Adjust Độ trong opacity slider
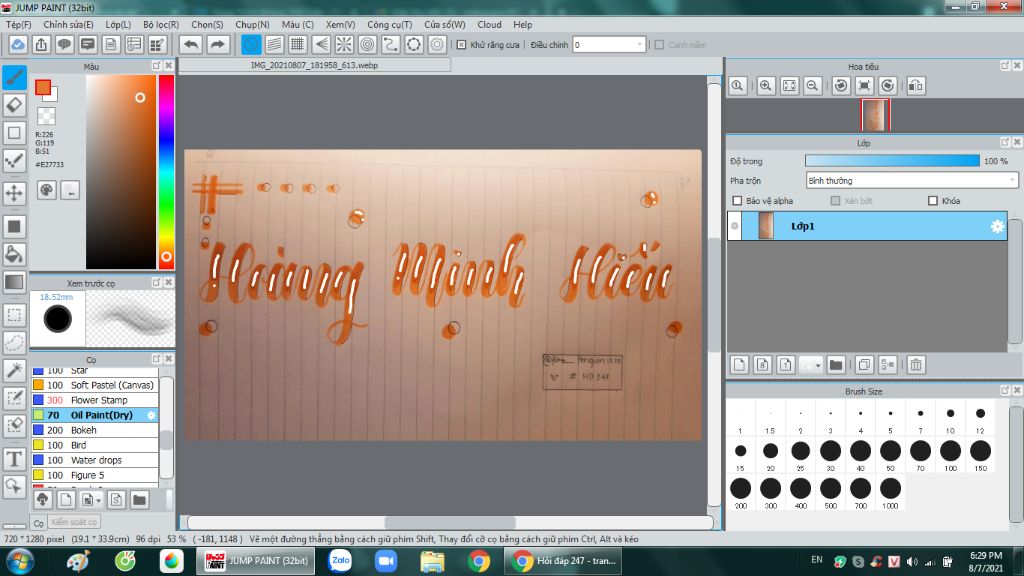Image resolution: width=1024 pixels, height=576 pixels. [892, 161]
